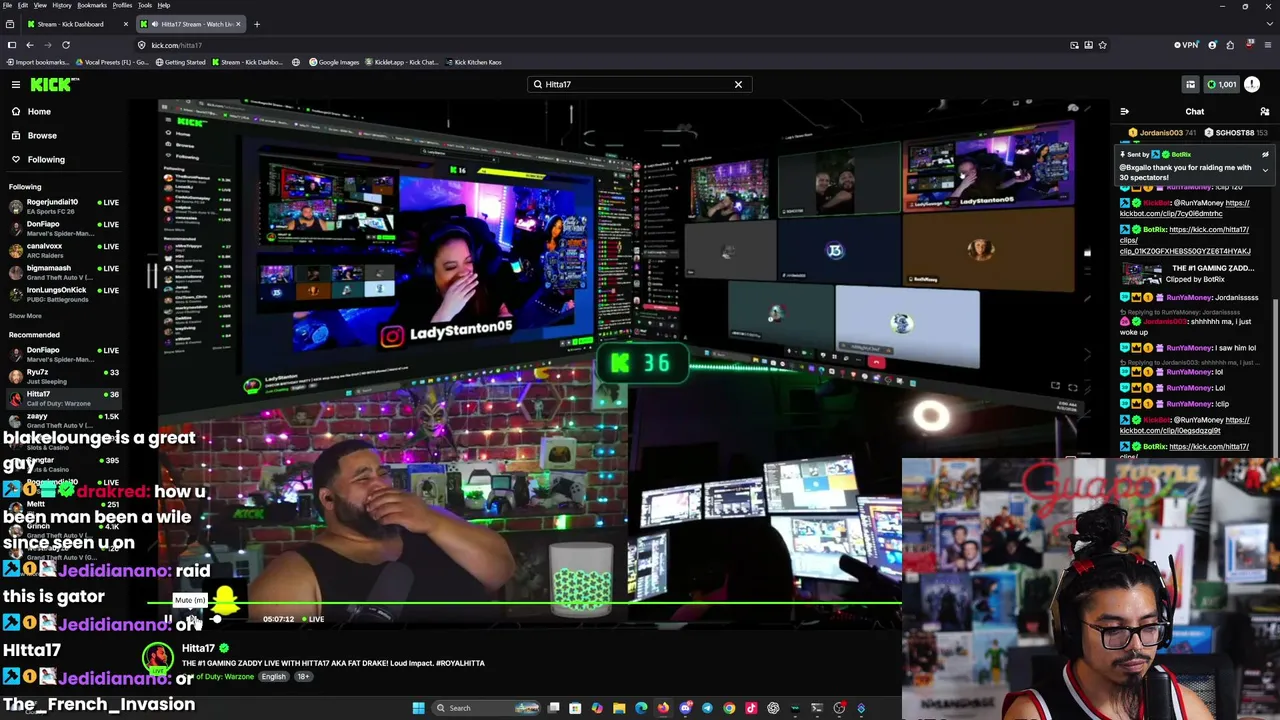Open Vocal Presets bookmark
This screenshot has height=720, width=1280.
[112, 62]
